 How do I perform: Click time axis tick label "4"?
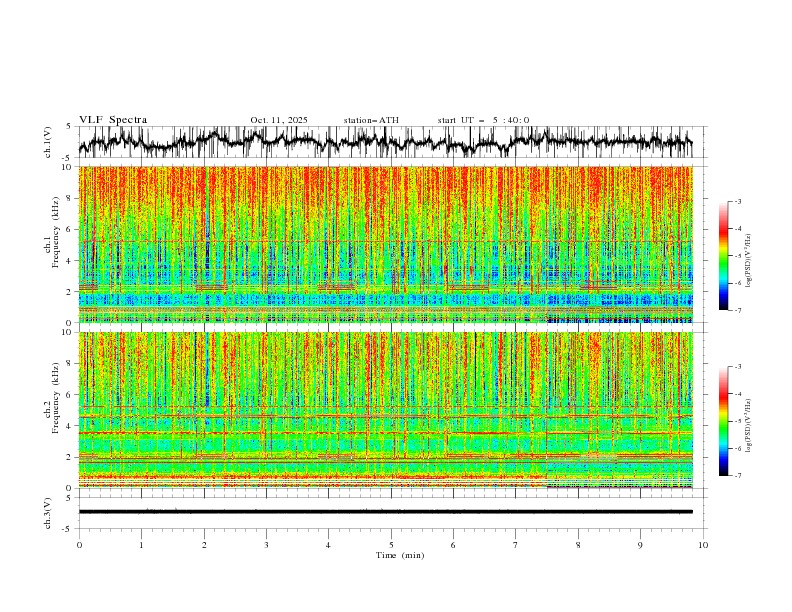(x=328, y=545)
